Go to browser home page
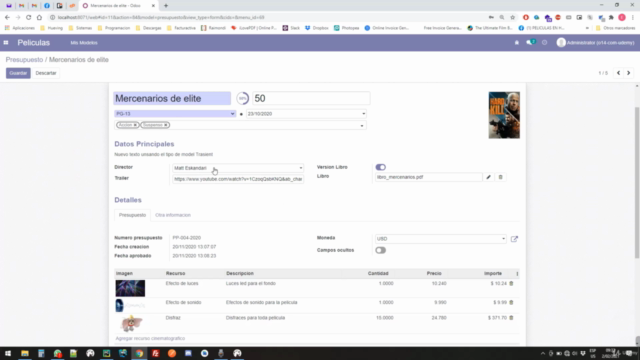This screenshot has height=360, width=640. click(39, 17)
